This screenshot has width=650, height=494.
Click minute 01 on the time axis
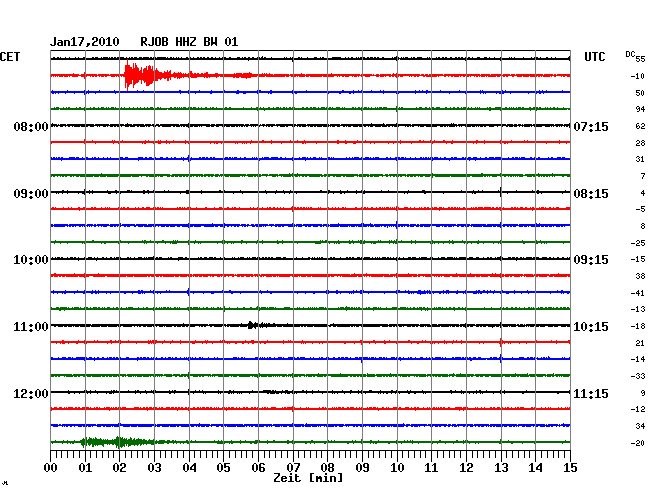pos(85,467)
